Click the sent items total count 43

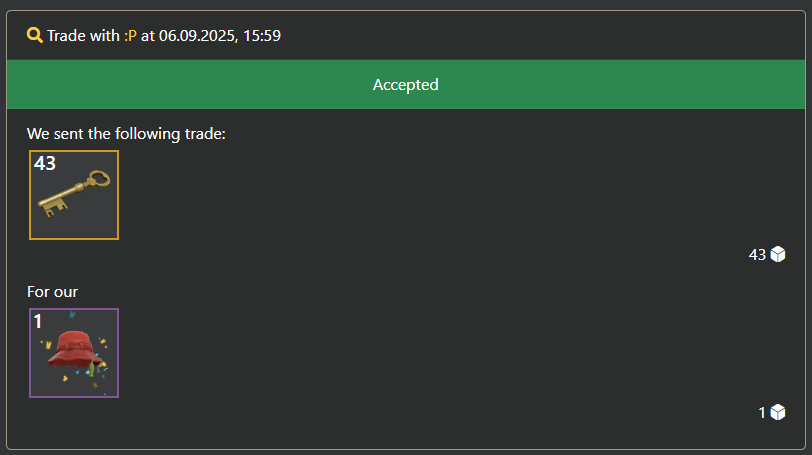coord(757,255)
